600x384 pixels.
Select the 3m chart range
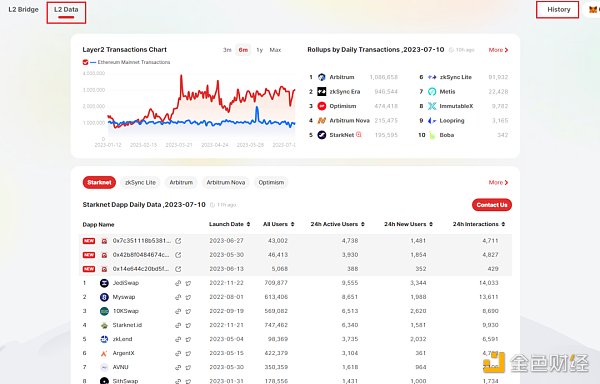[227, 50]
